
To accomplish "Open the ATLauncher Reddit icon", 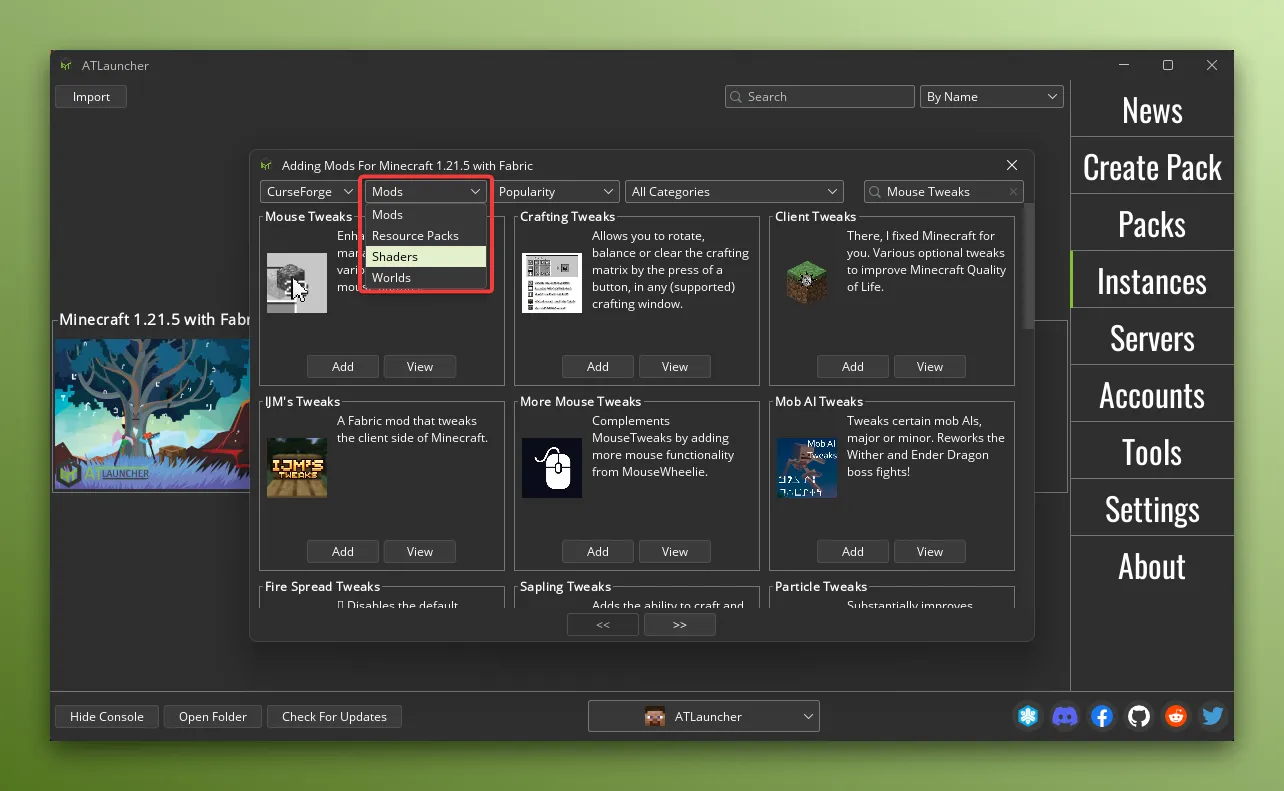I will 1176,716.
